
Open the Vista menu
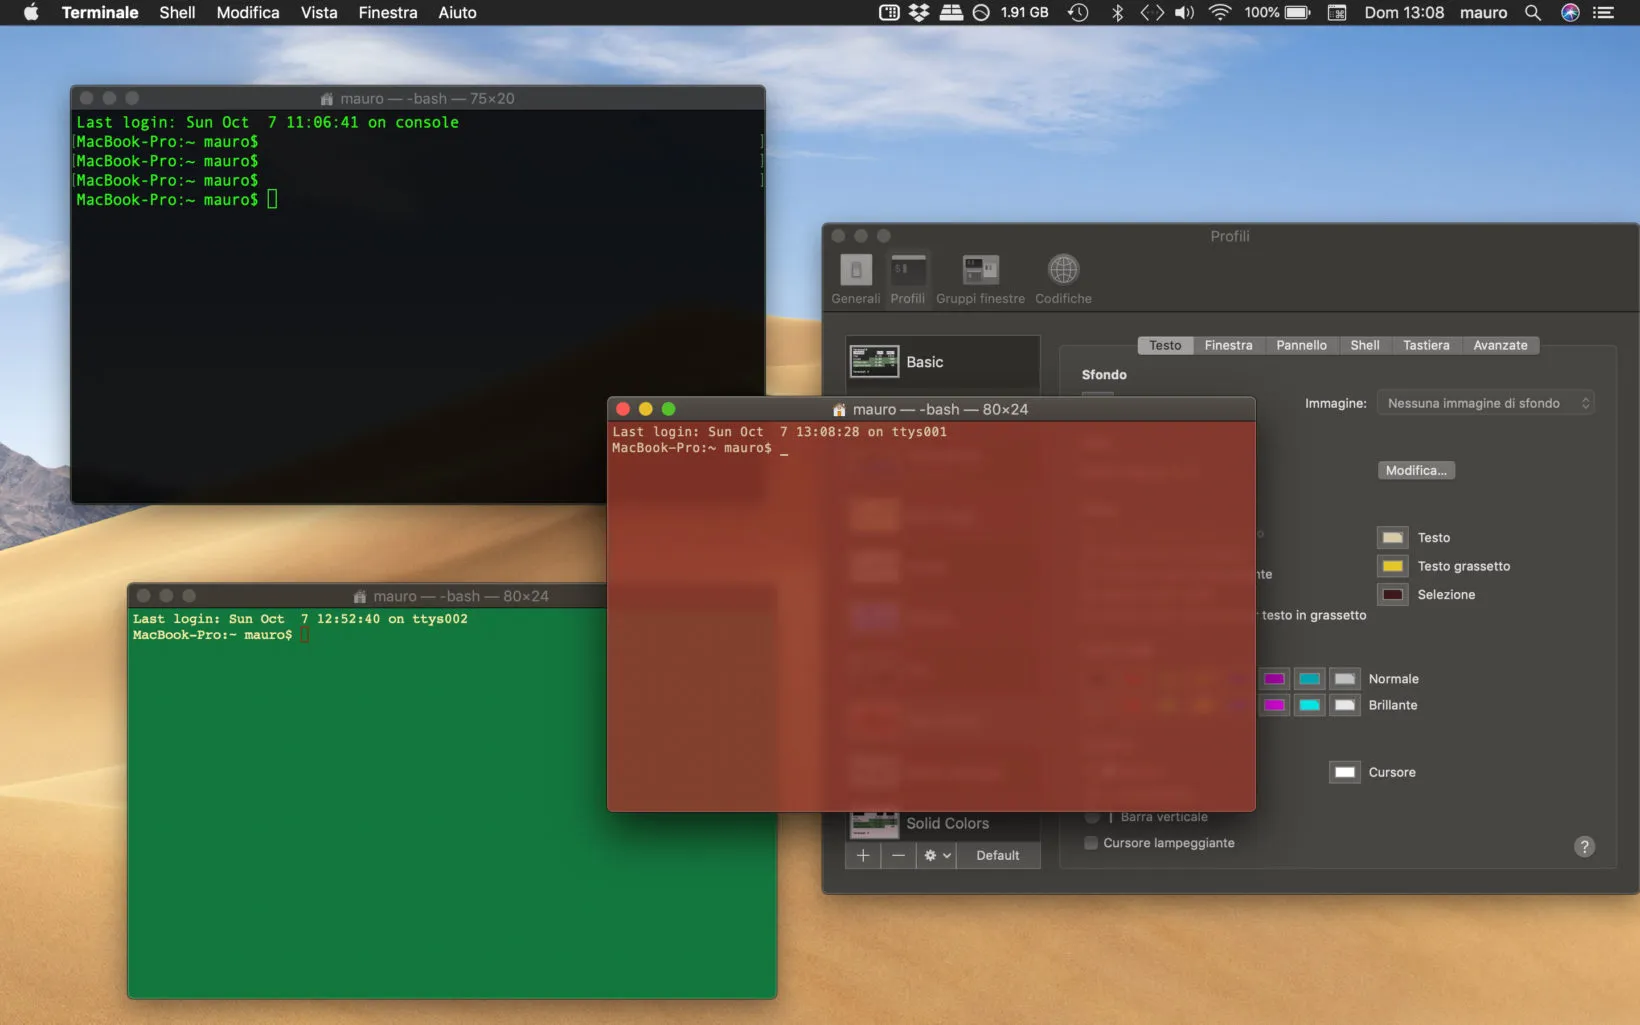[319, 12]
